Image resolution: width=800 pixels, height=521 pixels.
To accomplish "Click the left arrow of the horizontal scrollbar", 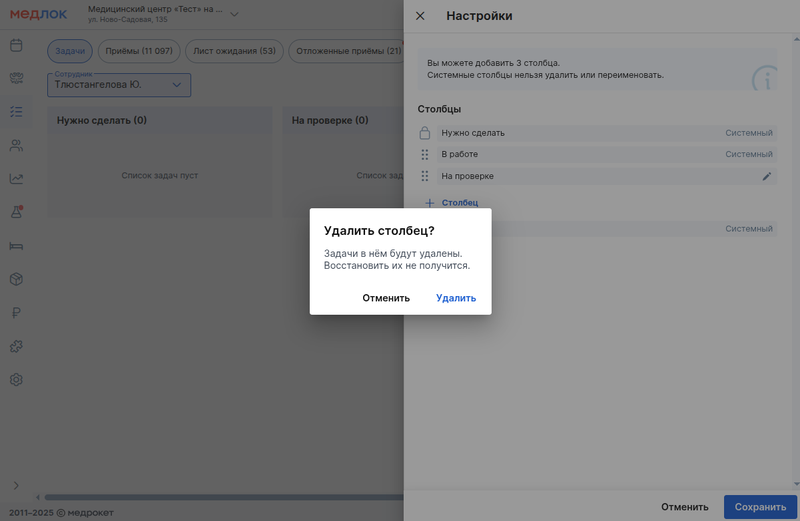I will pos(38,497).
